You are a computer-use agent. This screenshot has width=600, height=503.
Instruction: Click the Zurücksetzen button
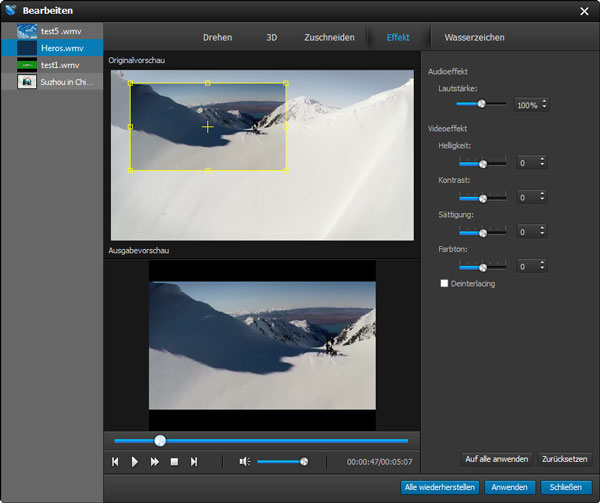[564, 459]
